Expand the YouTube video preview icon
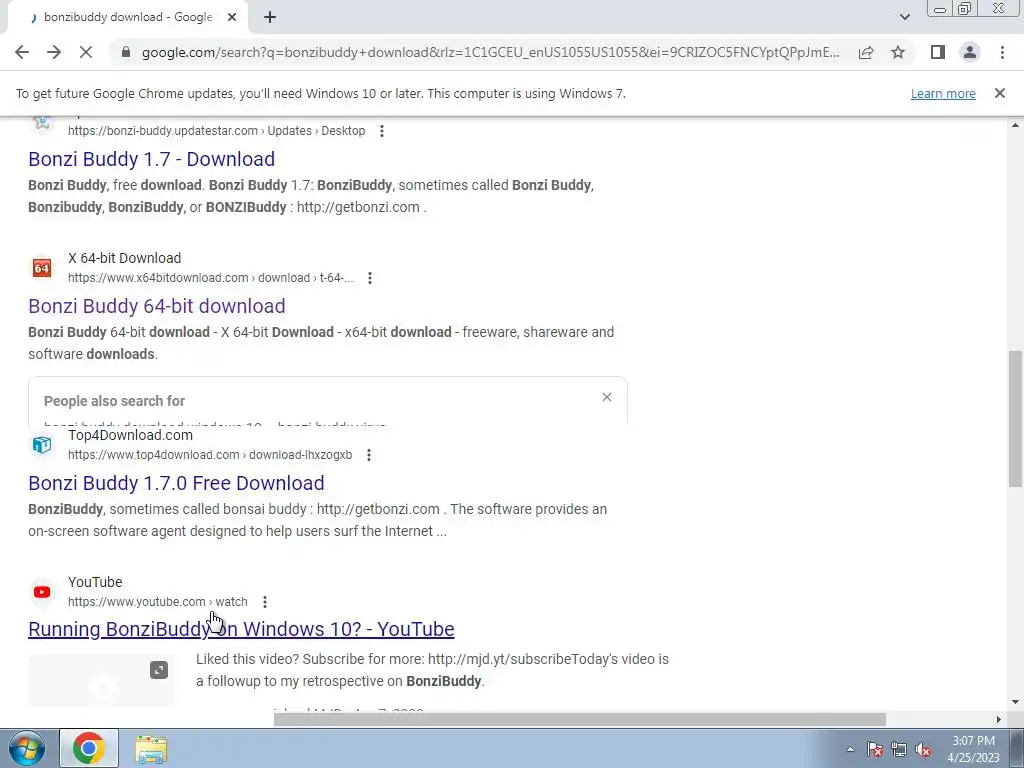The height and width of the screenshot is (768, 1024). click(159, 670)
